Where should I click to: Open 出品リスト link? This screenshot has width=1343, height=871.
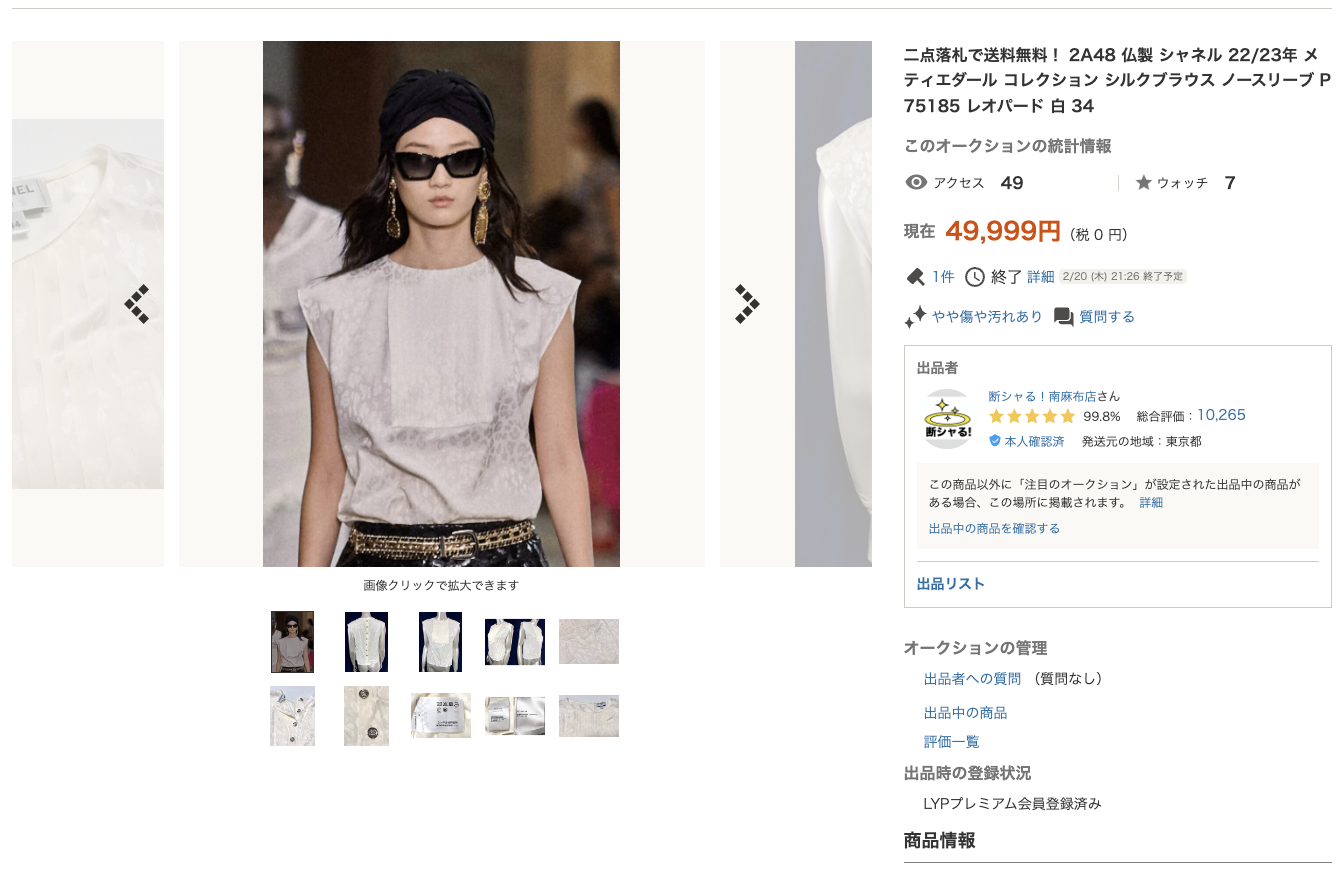point(951,584)
